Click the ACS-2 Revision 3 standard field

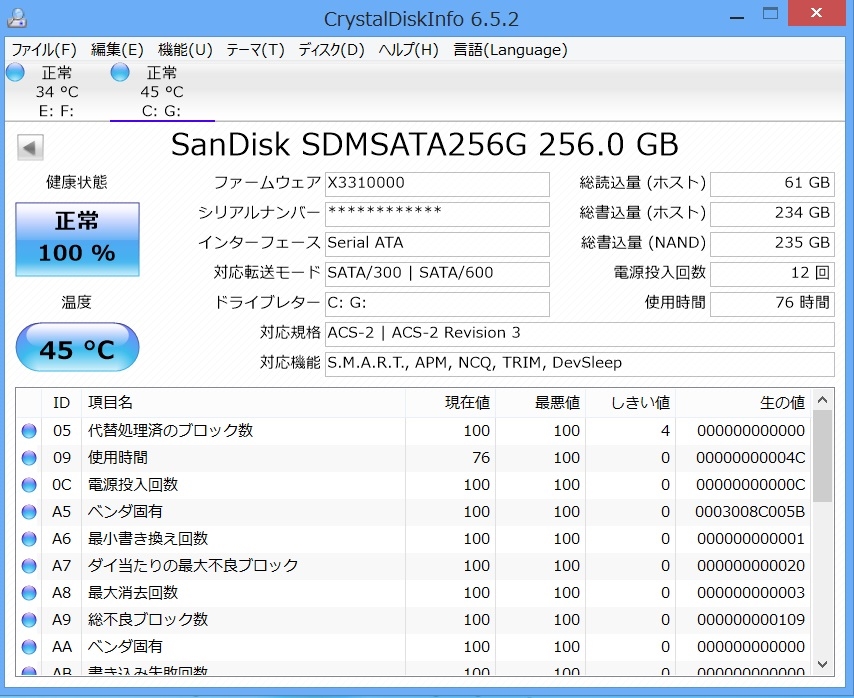coord(580,334)
